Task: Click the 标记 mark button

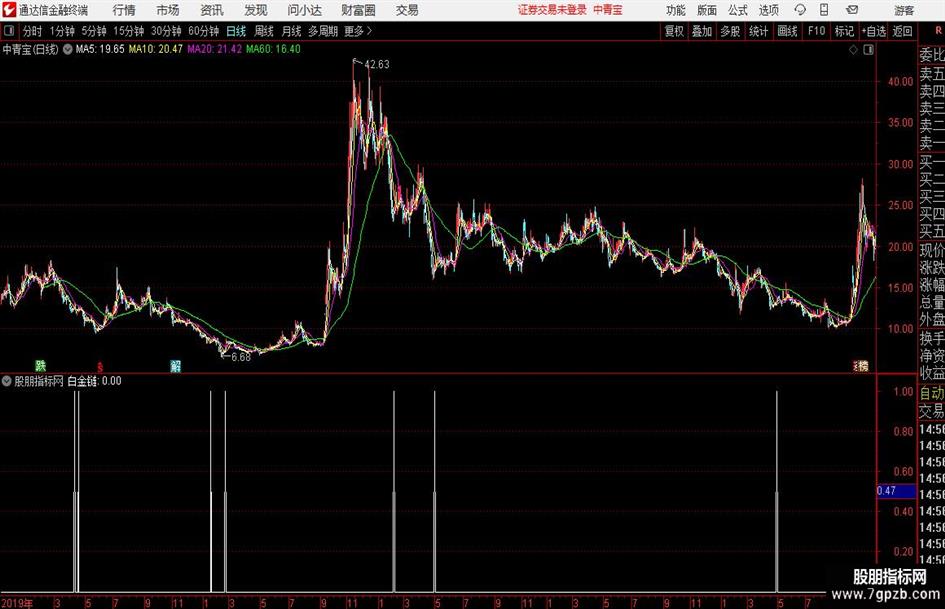Action: pos(844,31)
